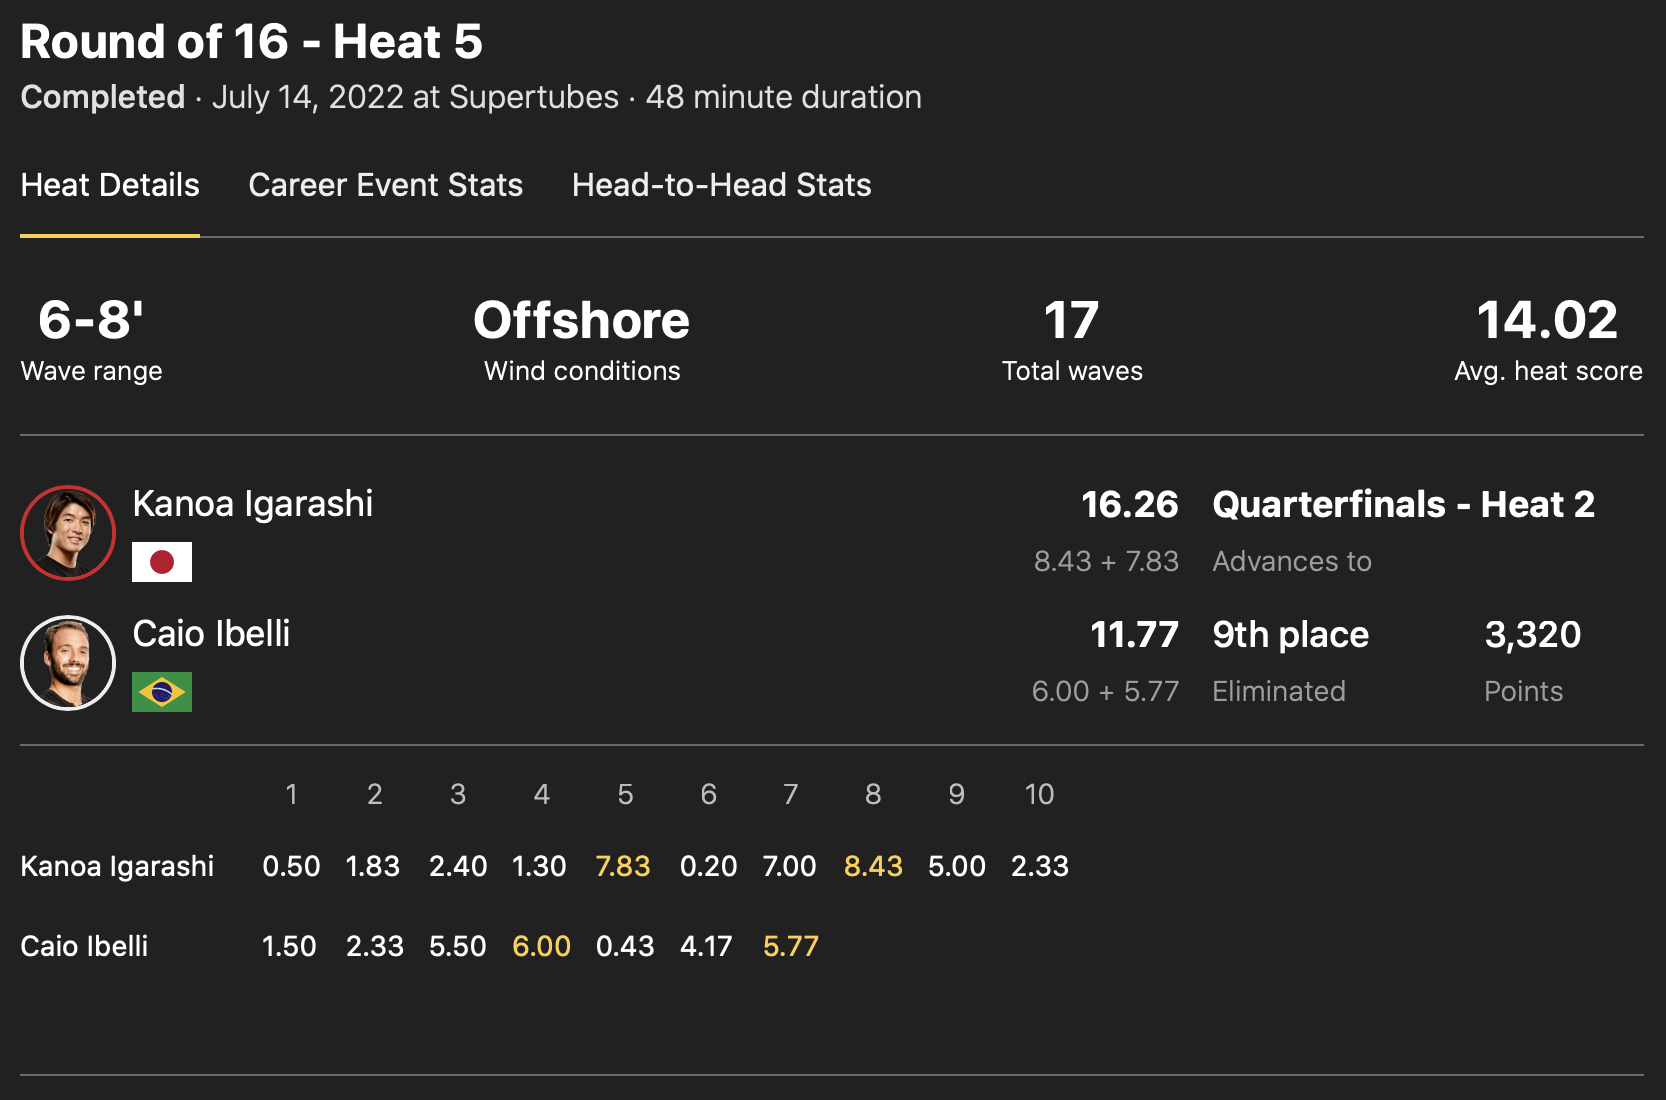This screenshot has height=1100, width=1666.
Task: Open the Heat Details tab
Action: tap(110, 185)
